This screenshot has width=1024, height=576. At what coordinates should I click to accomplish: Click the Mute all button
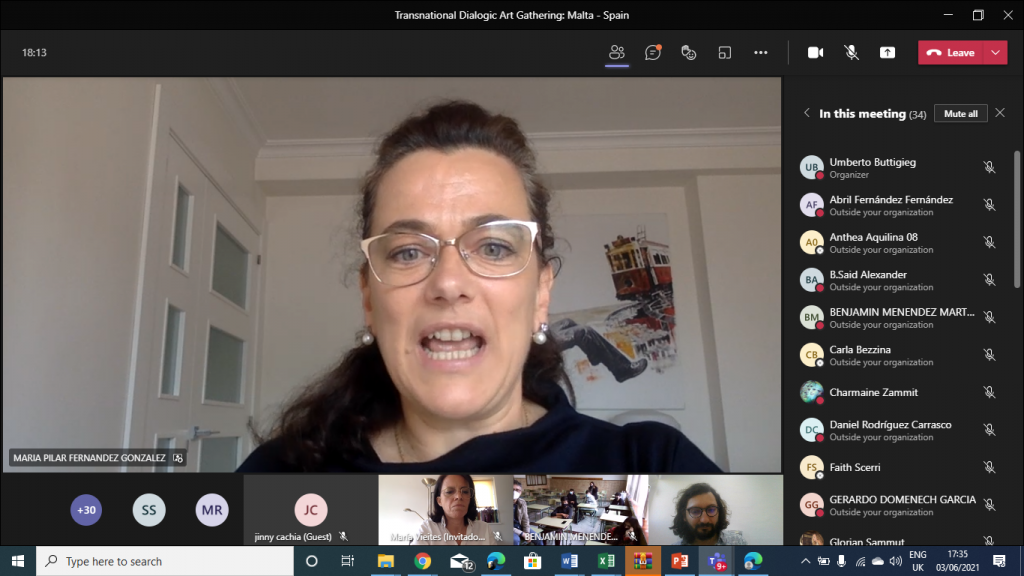click(960, 114)
